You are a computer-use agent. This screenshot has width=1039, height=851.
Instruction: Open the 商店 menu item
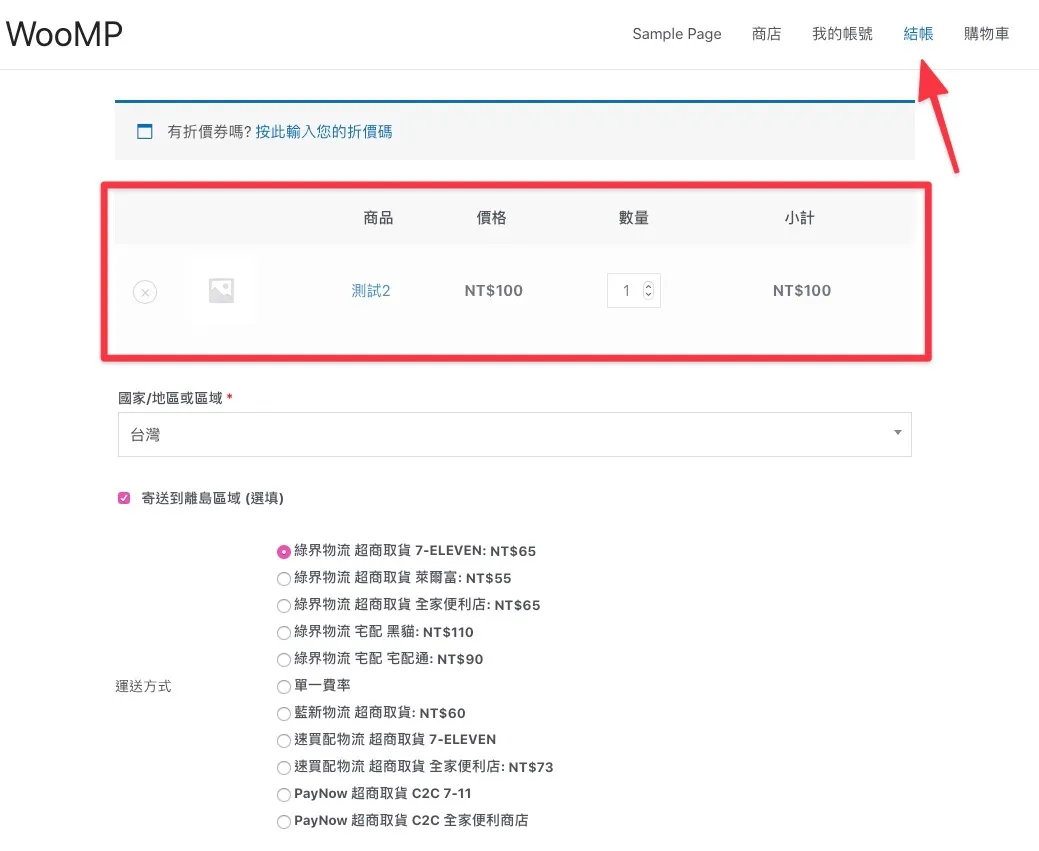pyautogui.click(x=766, y=33)
